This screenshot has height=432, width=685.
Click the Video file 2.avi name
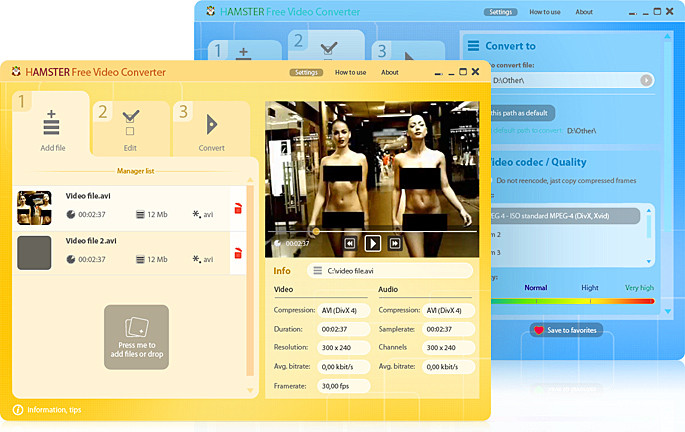pyautogui.click(x=91, y=241)
